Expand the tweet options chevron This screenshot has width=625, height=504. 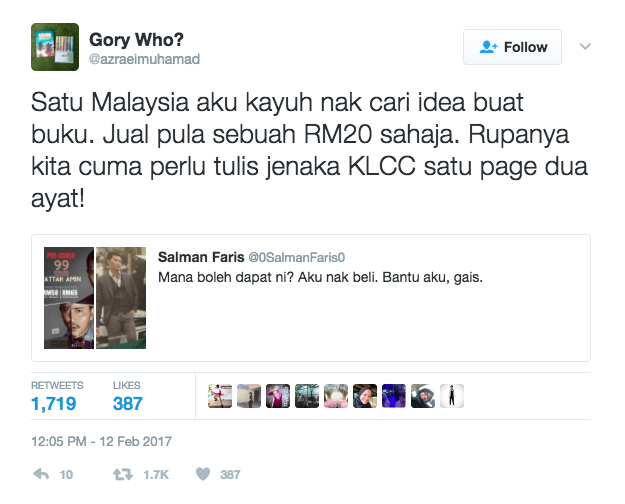[585, 47]
